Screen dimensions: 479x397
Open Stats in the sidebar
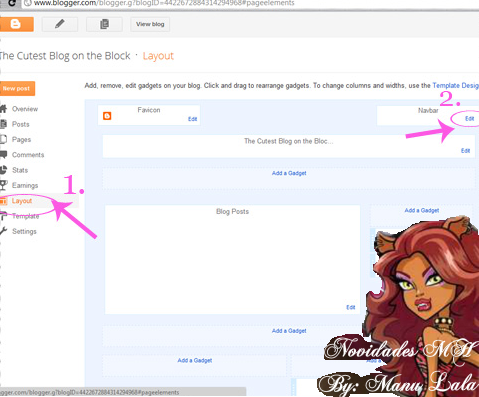(20, 170)
